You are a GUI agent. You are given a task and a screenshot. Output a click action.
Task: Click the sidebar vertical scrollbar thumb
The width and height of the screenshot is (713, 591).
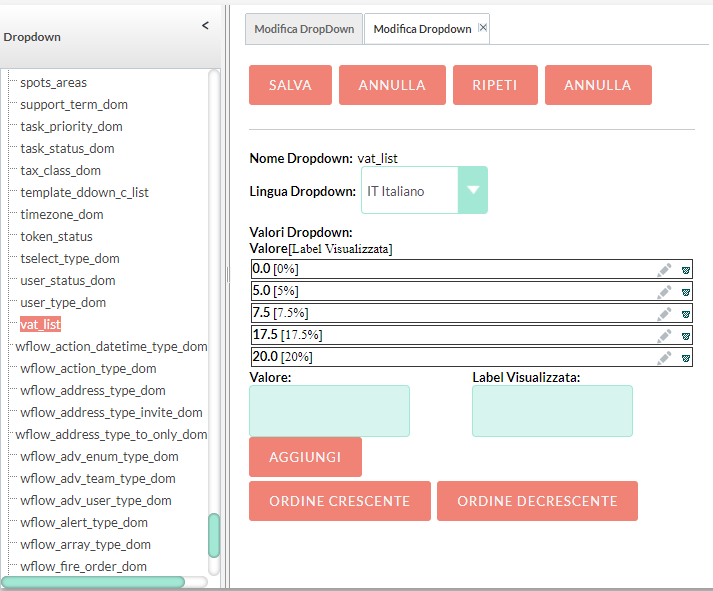(214, 536)
